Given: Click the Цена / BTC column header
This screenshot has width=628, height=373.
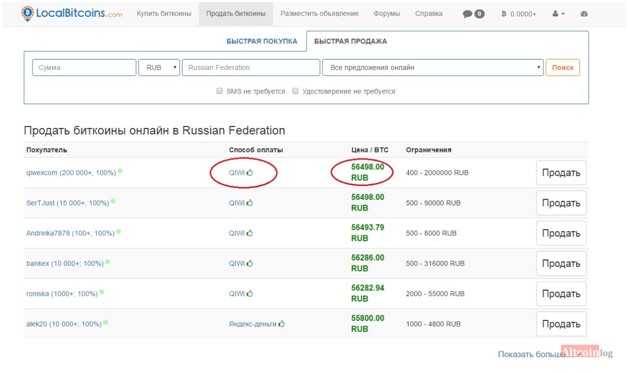Looking at the screenshot, I should (x=370, y=150).
